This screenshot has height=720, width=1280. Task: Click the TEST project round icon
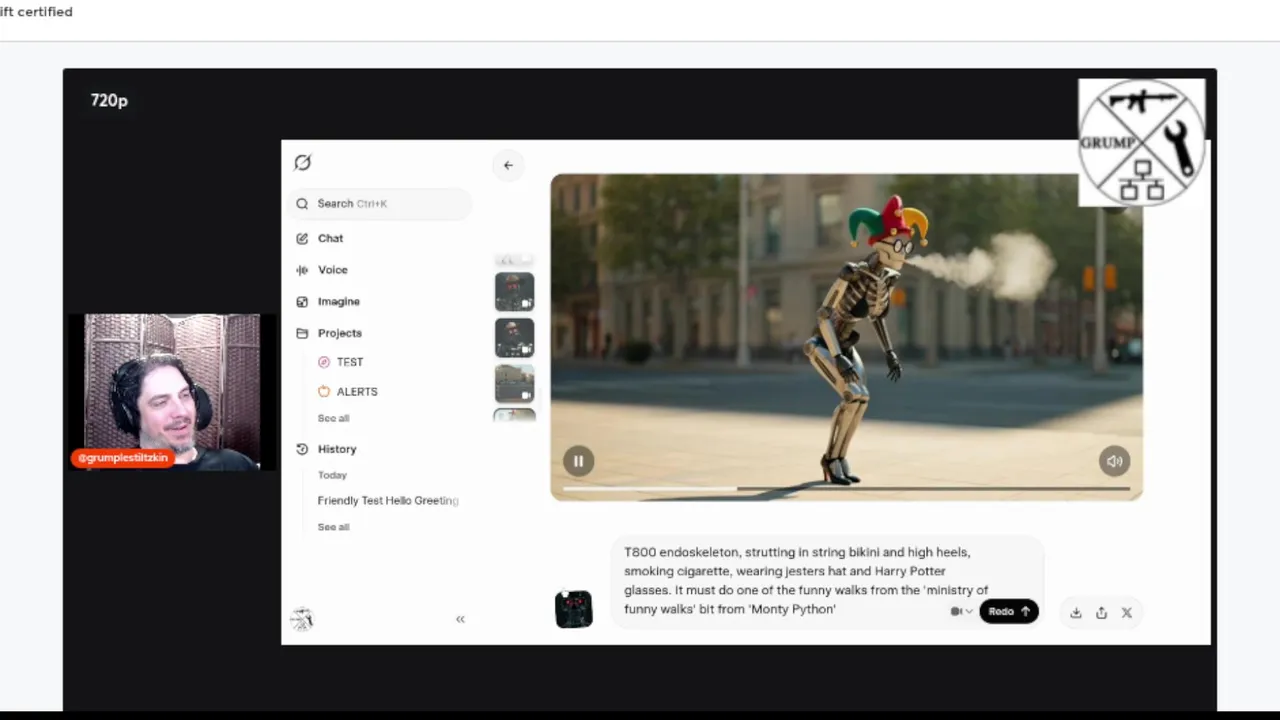point(323,362)
